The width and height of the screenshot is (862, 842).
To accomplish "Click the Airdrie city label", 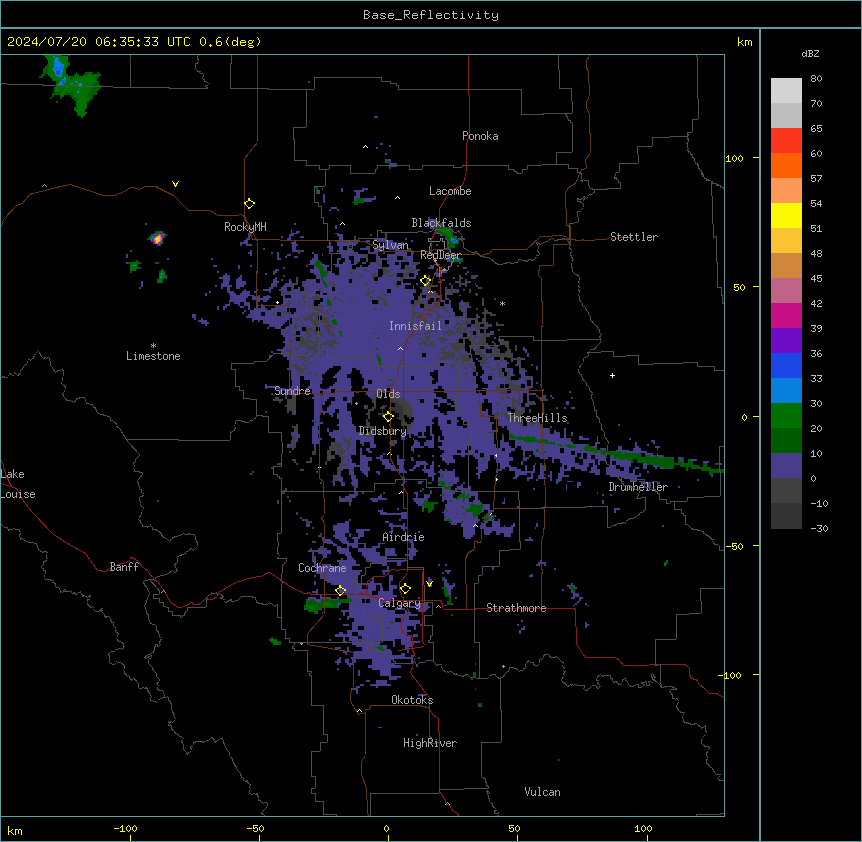I will [403, 537].
